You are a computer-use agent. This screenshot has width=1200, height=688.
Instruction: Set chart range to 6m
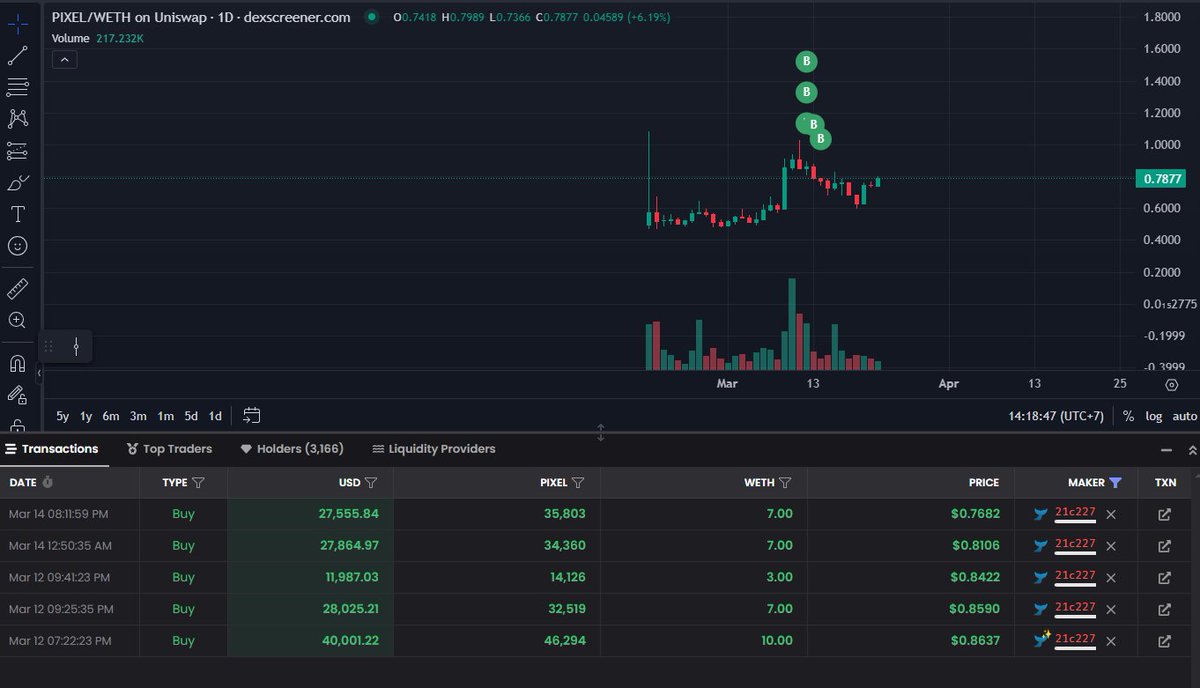(x=111, y=415)
